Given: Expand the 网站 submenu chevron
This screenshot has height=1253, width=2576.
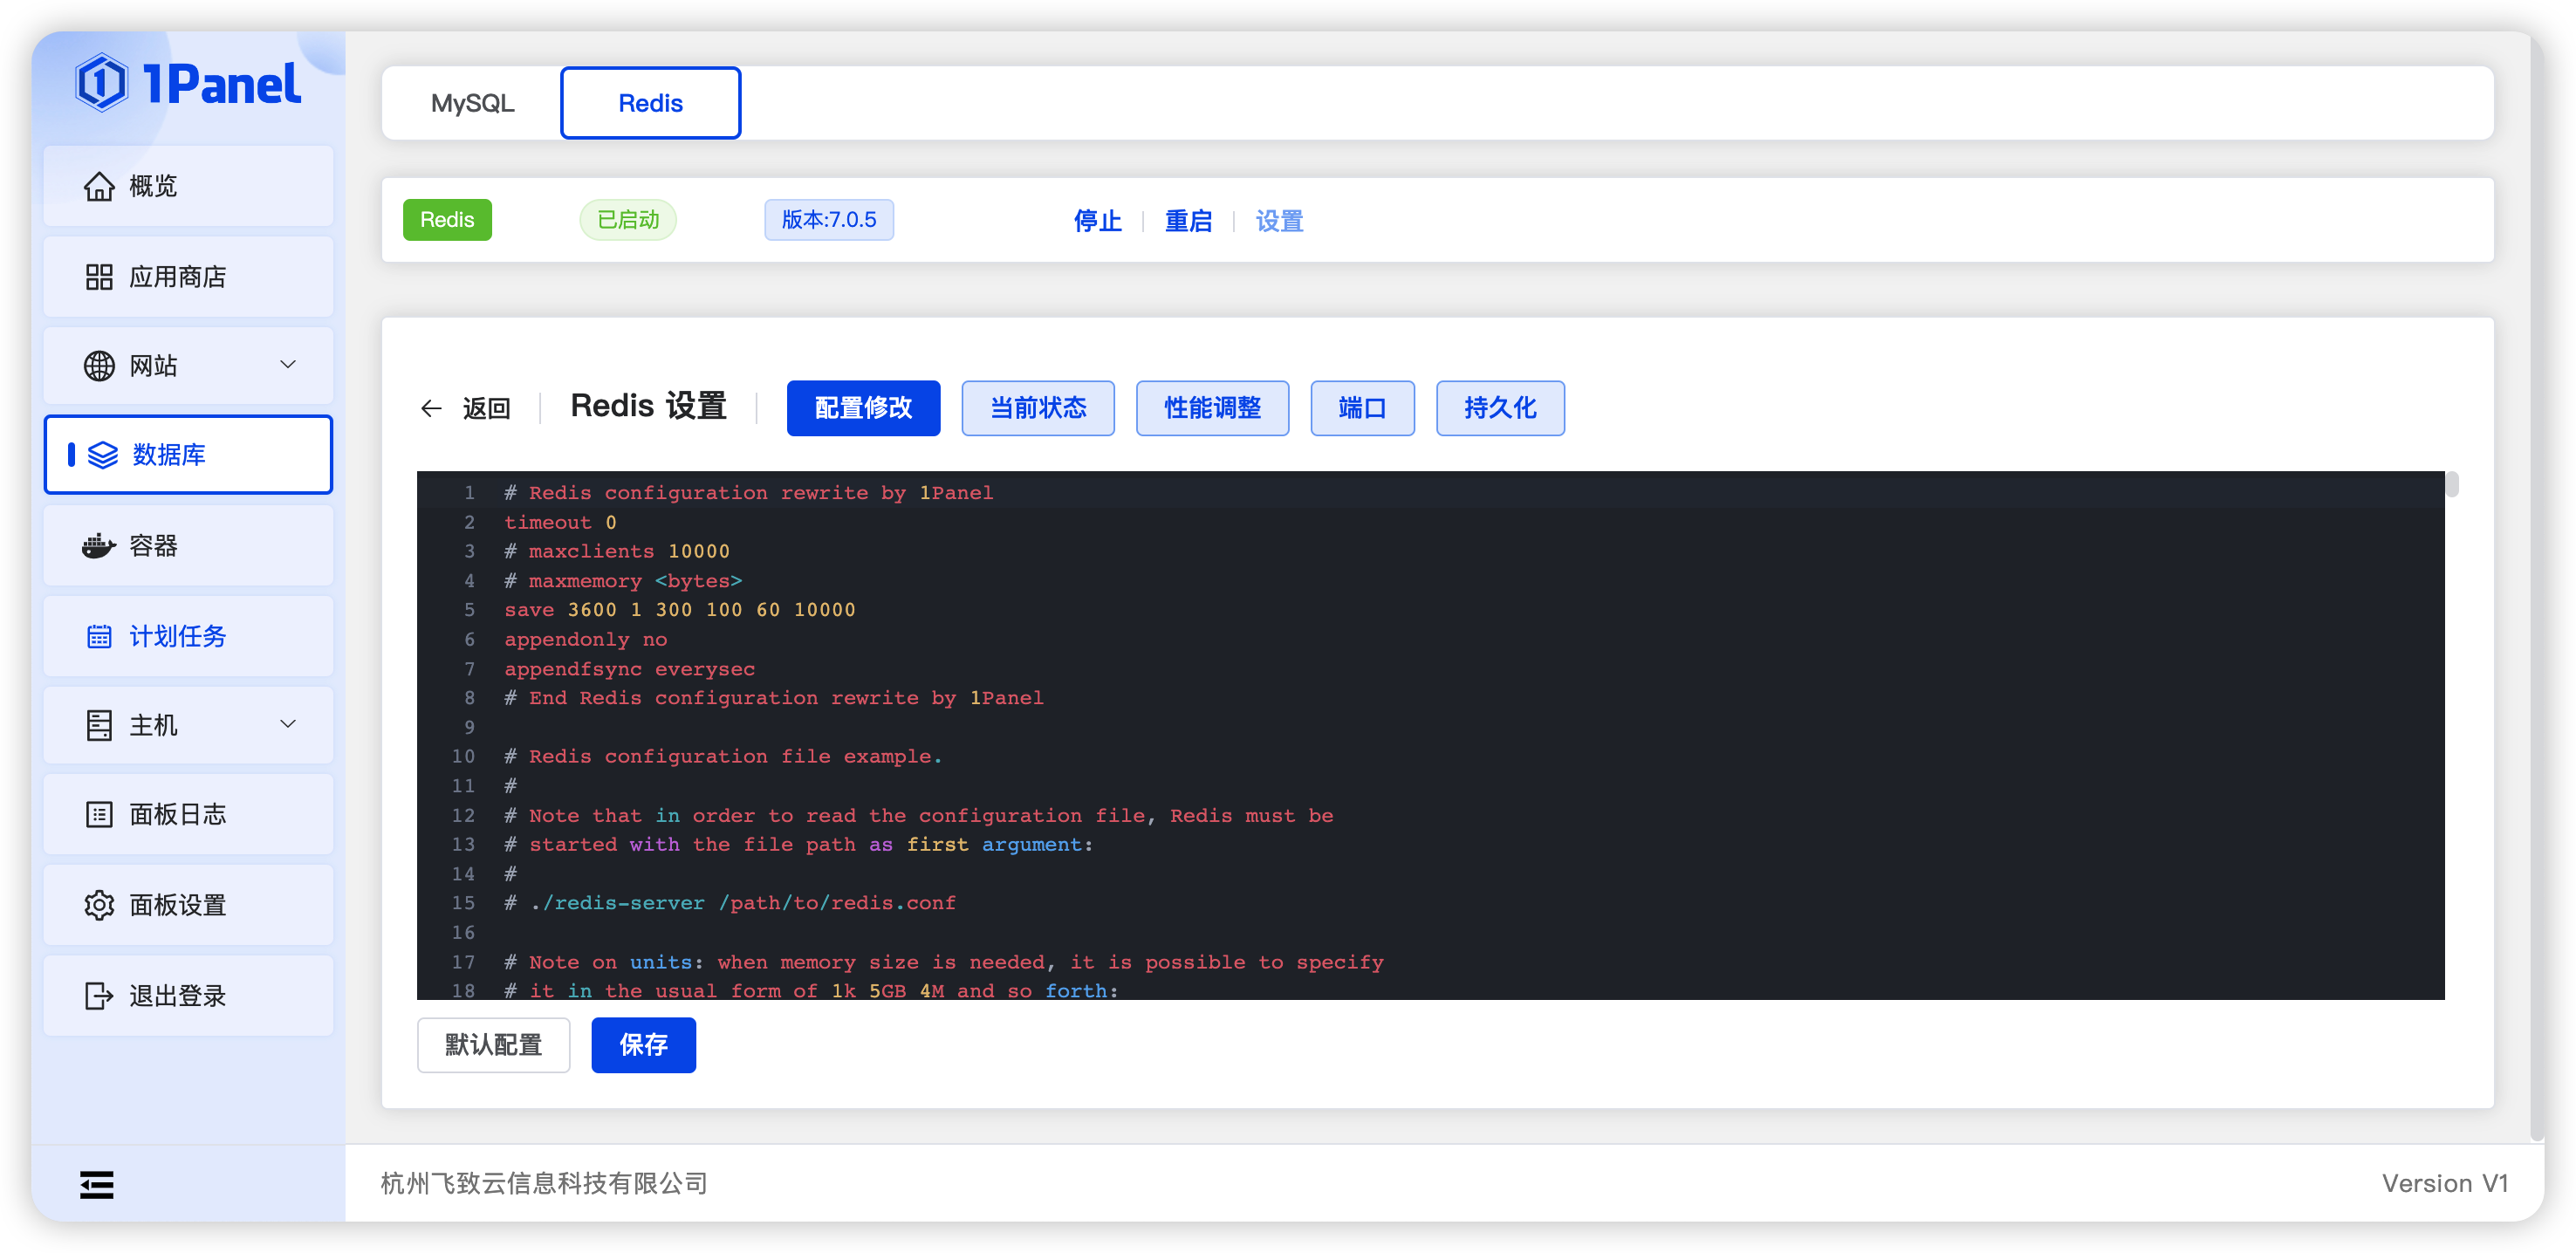Looking at the screenshot, I should [x=288, y=365].
